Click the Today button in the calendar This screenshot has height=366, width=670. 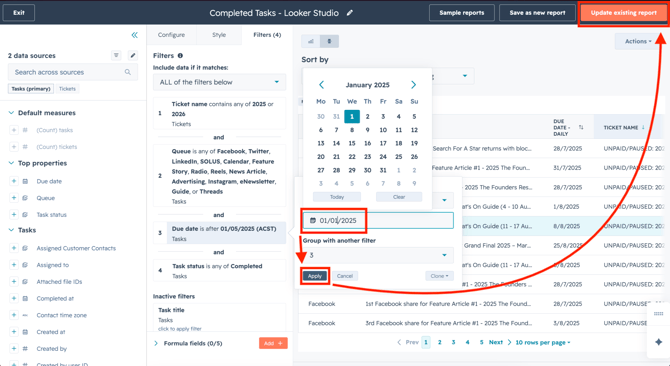[337, 197]
